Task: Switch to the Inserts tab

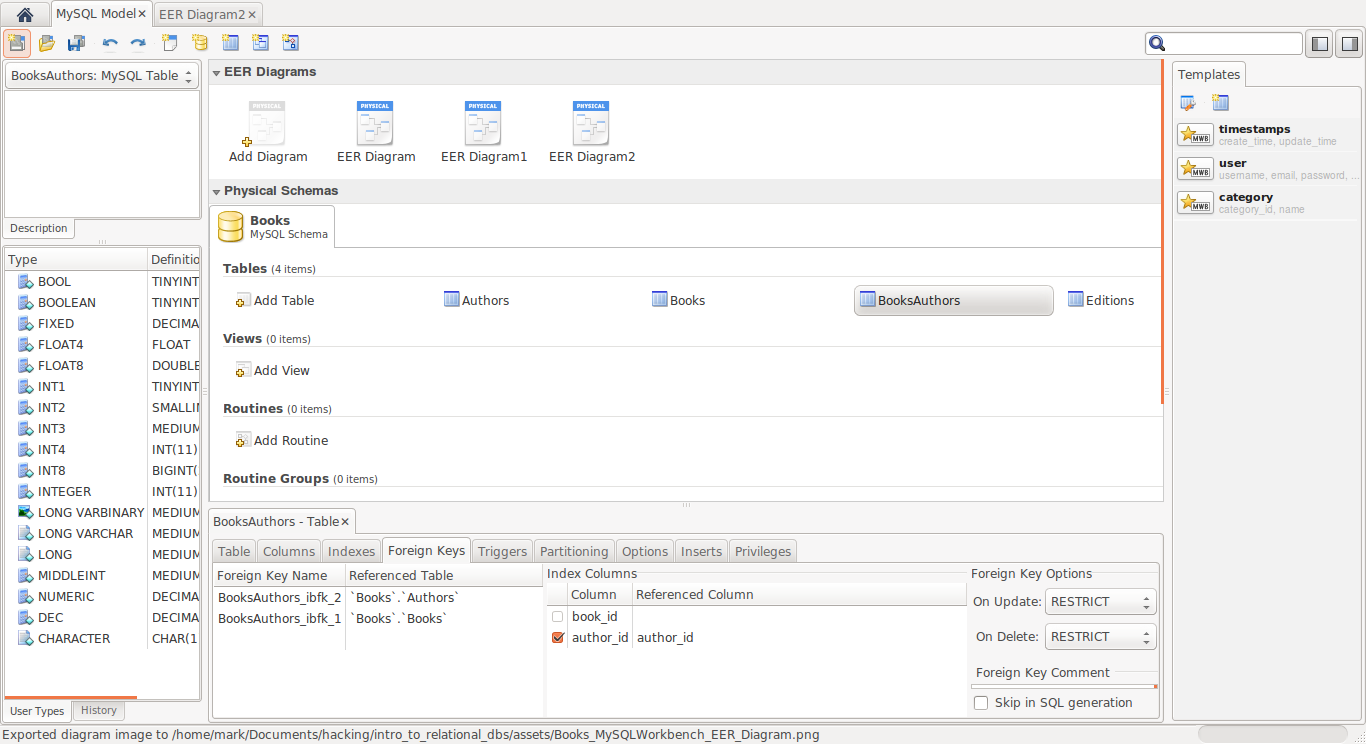Action: [701, 551]
